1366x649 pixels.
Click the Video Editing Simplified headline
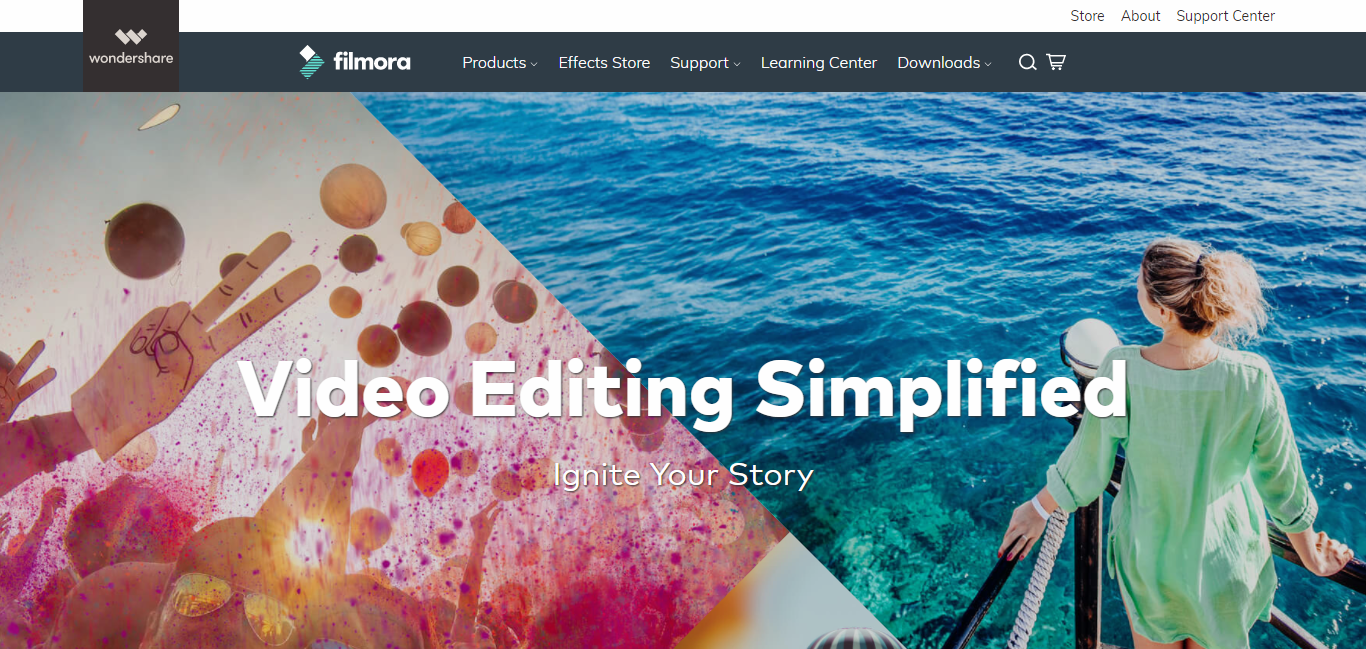tap(683, 388)
